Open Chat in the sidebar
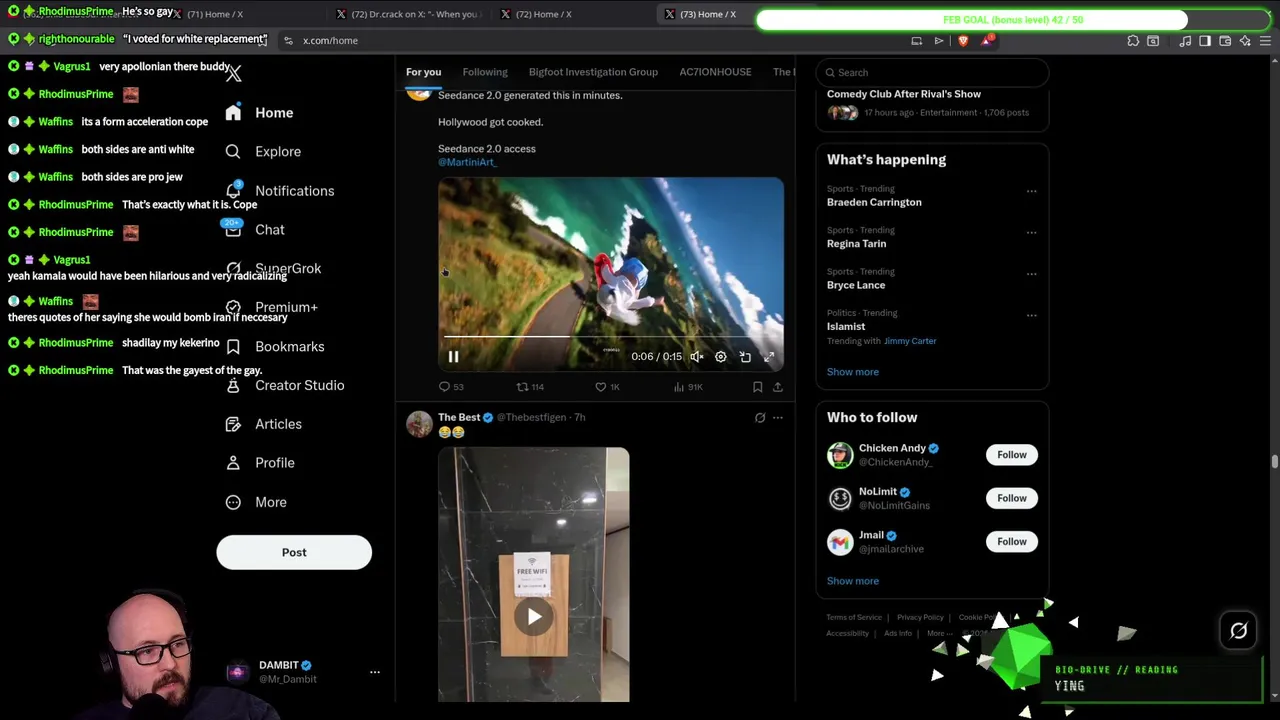Image resolution: width=1280 pixels, height=720 pixels. click(x=255, y=230)
